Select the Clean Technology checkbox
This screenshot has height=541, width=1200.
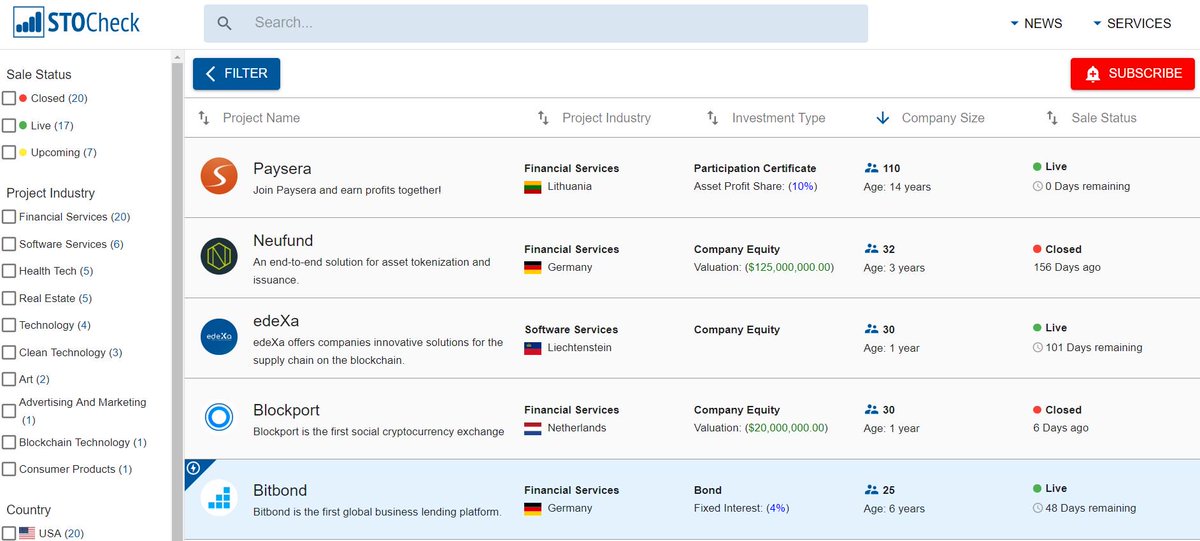point(9,352)
